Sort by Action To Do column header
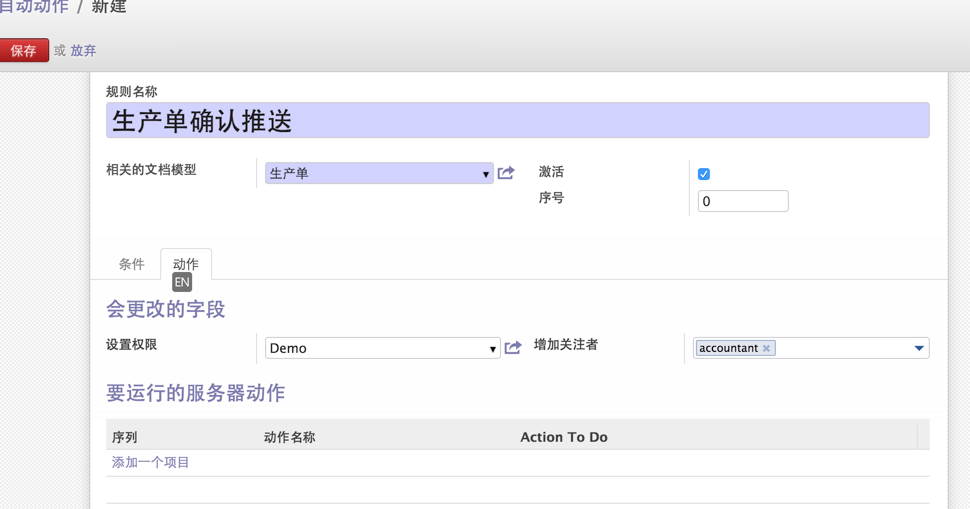970x509 pixels. tap(564, 437)
